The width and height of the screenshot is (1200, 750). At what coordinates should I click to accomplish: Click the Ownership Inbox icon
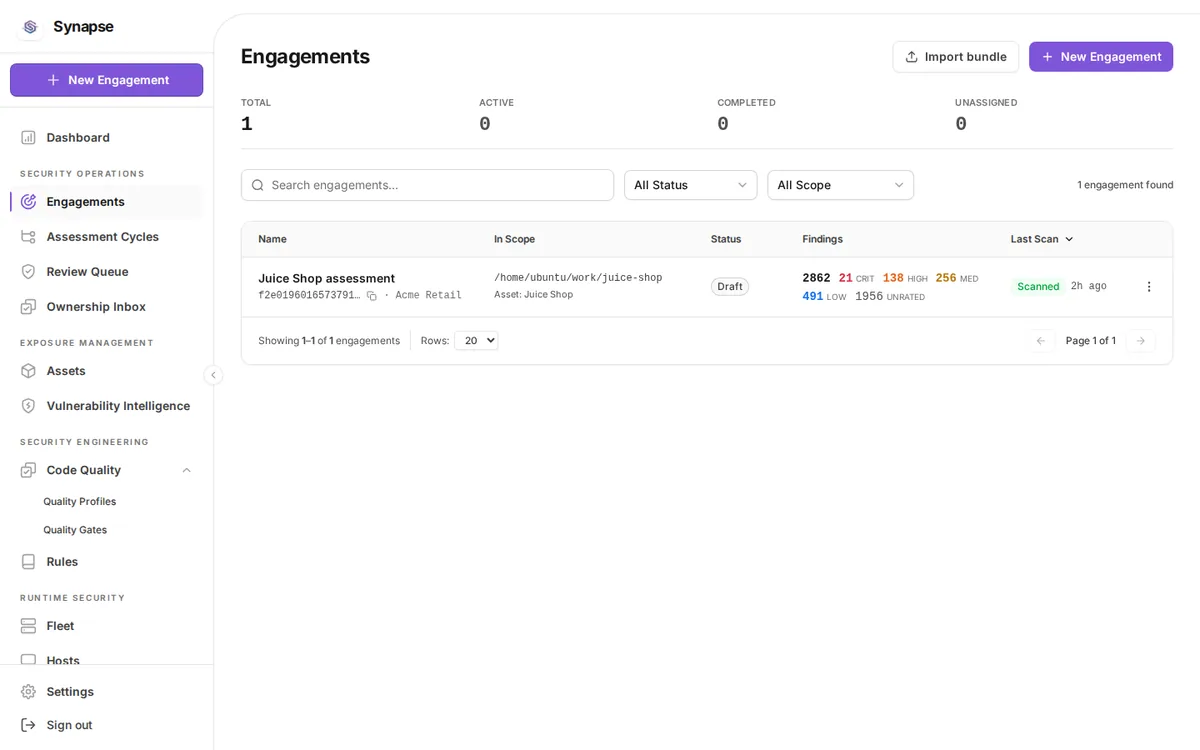pos(28,306)
